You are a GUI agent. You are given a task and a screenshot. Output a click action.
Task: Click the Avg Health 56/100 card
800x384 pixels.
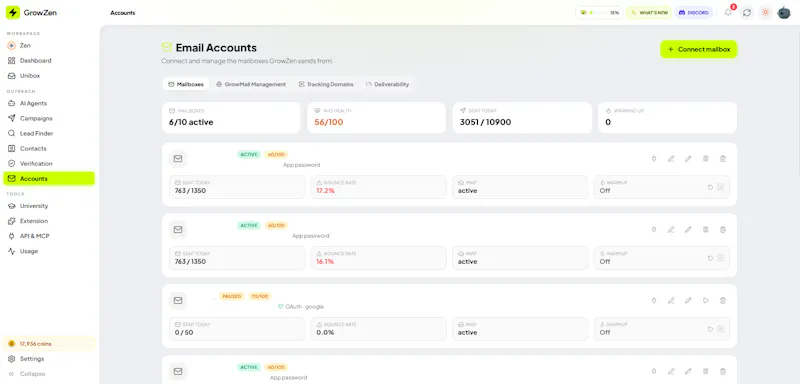pyautogui.click(x=376, y=118)
